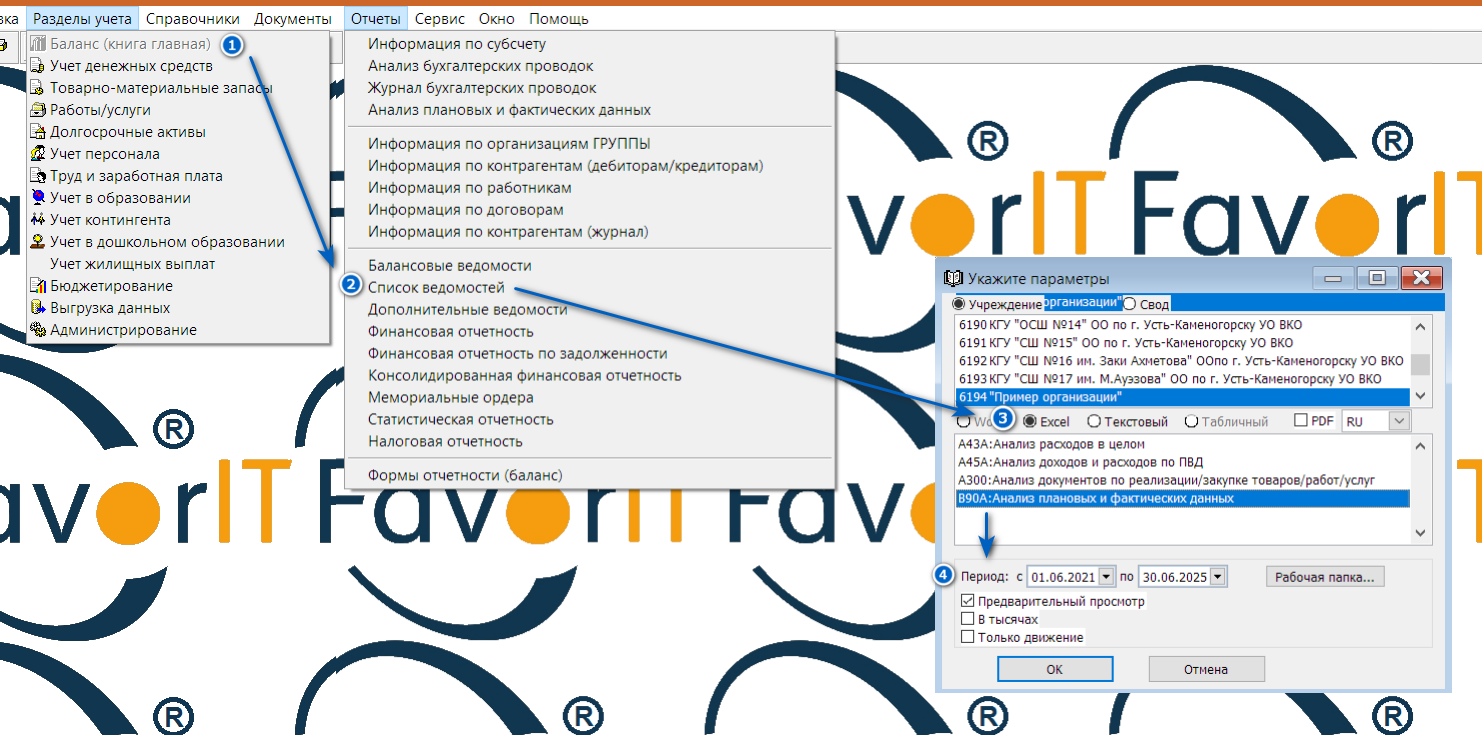The height and width of the screenshot is (735, 1482).
Task: Click the Рабочая папка... button
Action: [x=1325, y=576]
